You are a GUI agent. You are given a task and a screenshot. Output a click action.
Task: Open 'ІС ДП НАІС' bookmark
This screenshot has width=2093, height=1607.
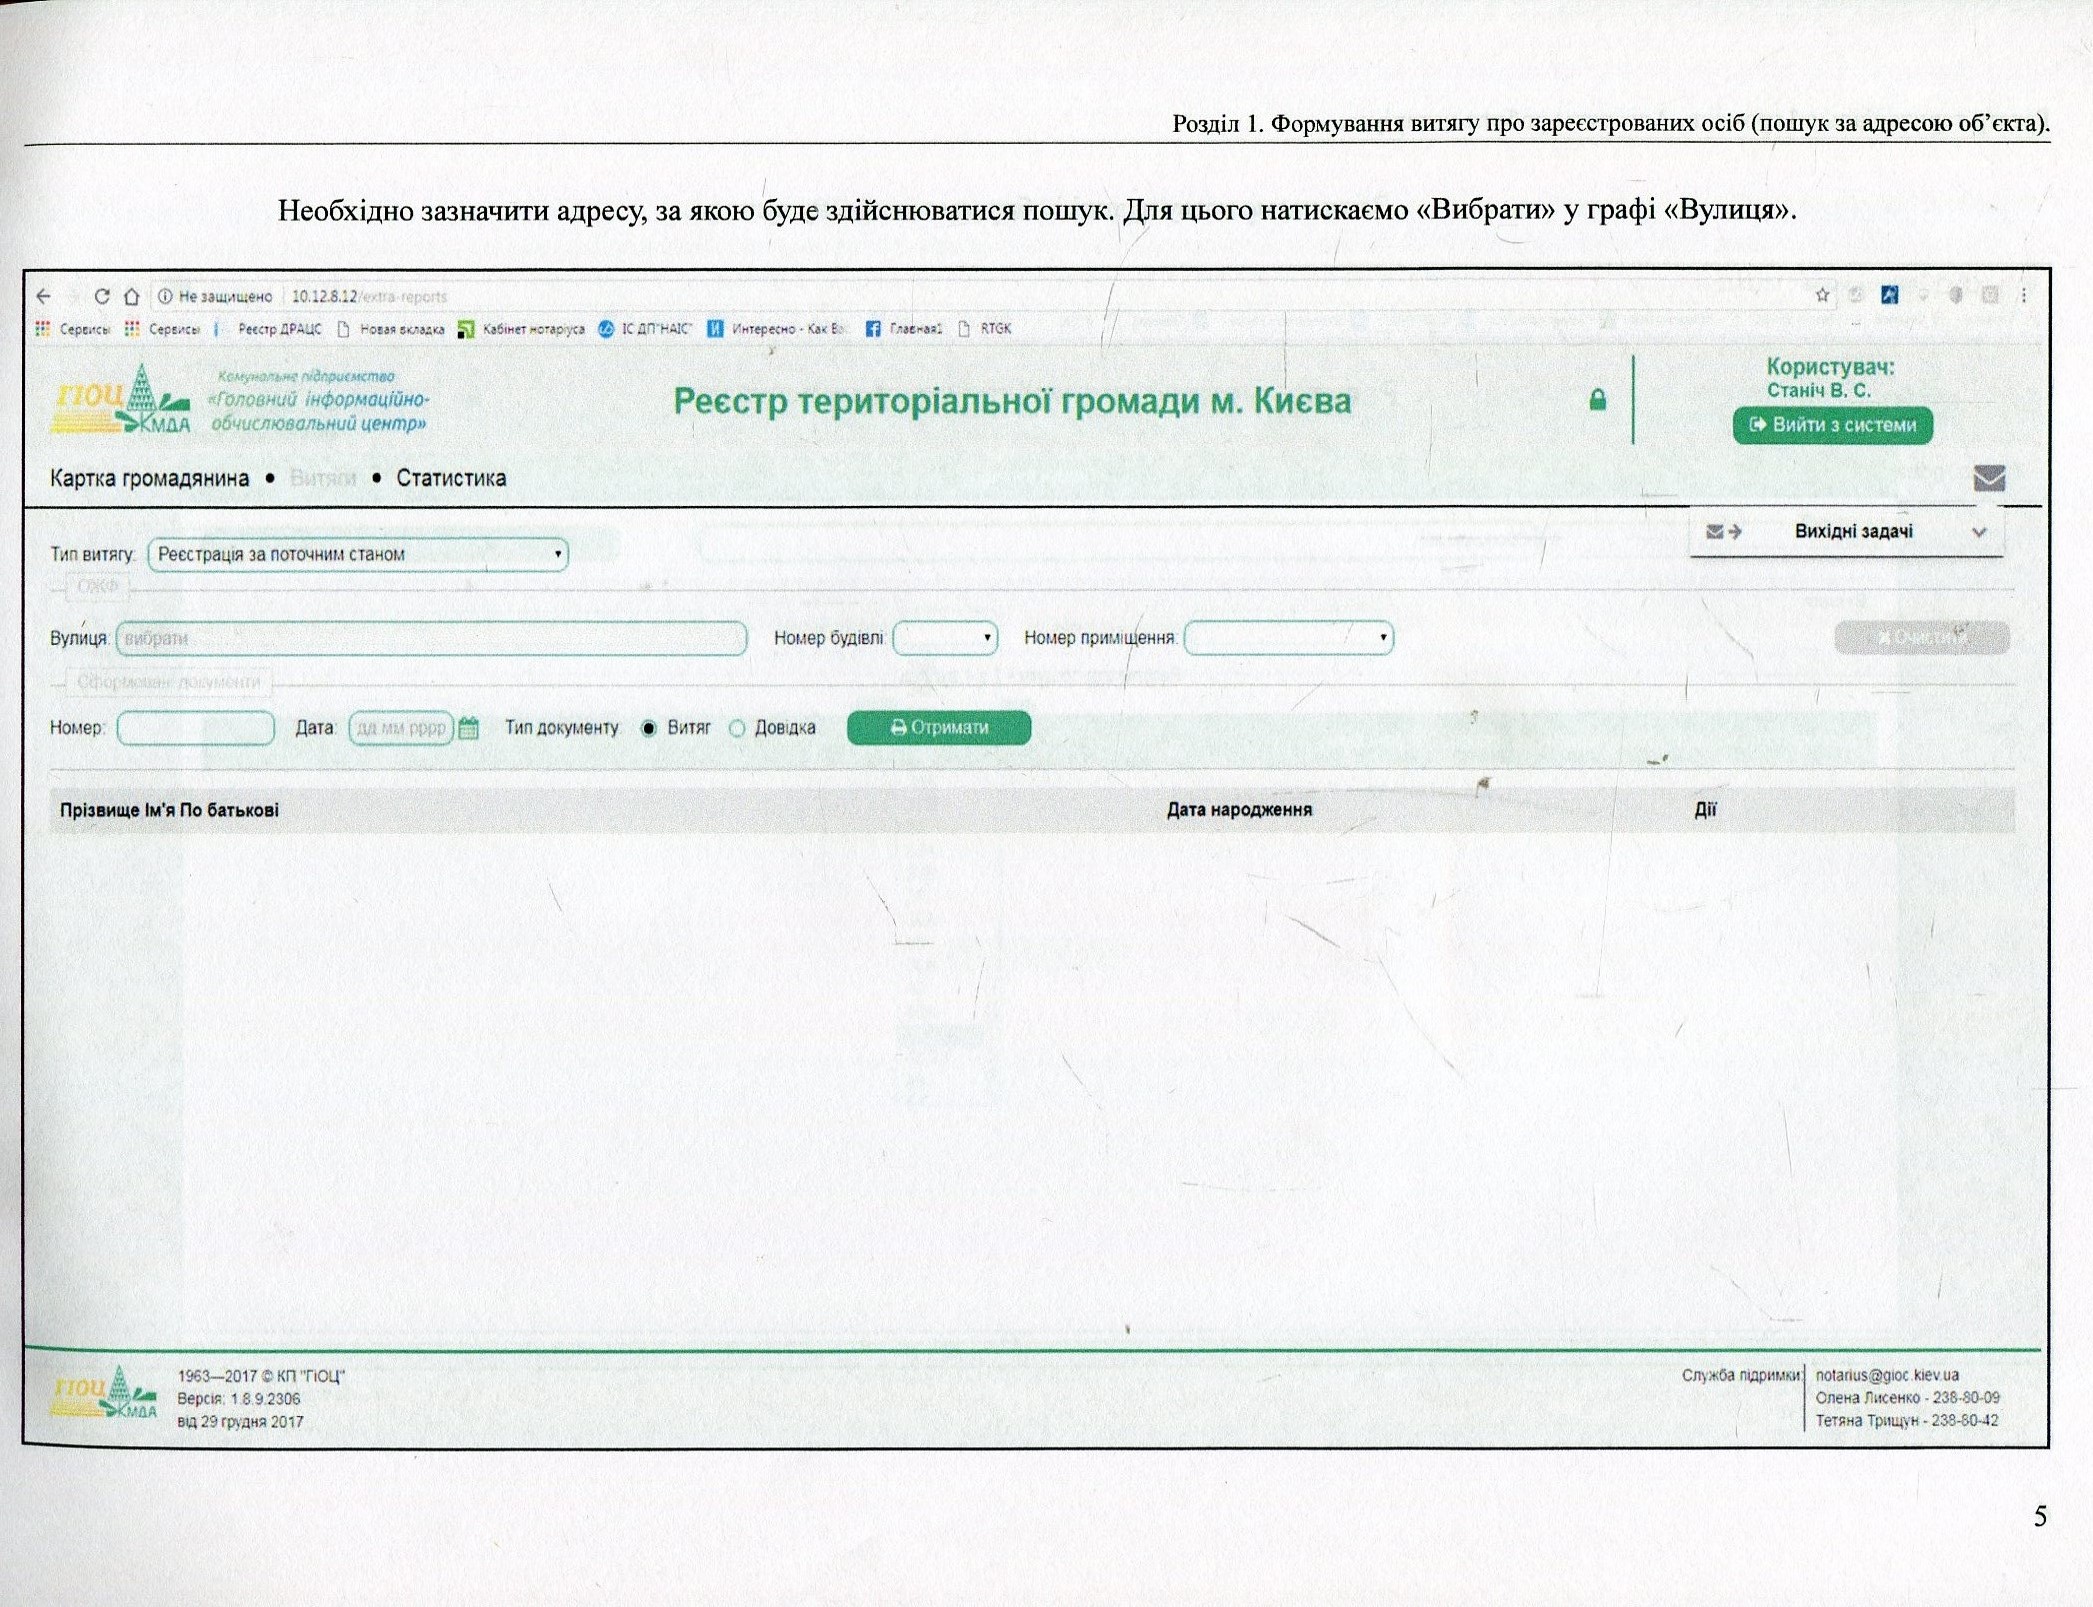click(x=645, y=328)
